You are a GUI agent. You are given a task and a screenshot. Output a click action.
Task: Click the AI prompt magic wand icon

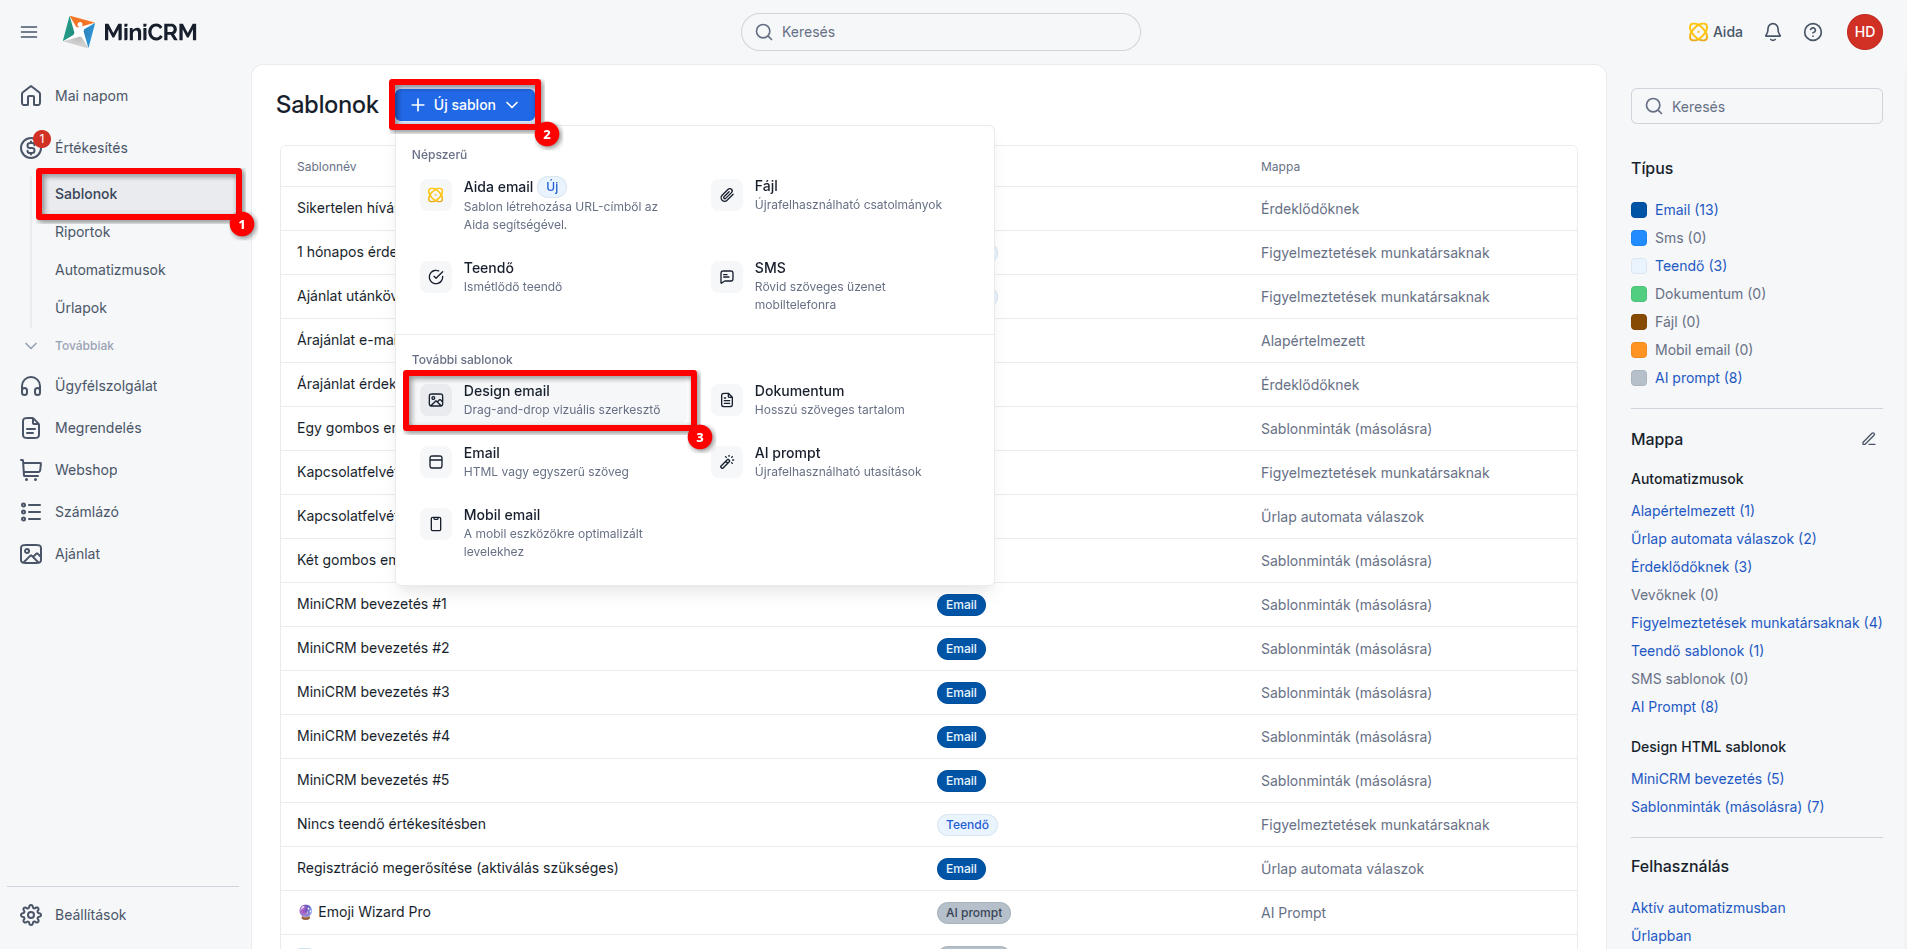pyautogui.click(x=727, y=462)
